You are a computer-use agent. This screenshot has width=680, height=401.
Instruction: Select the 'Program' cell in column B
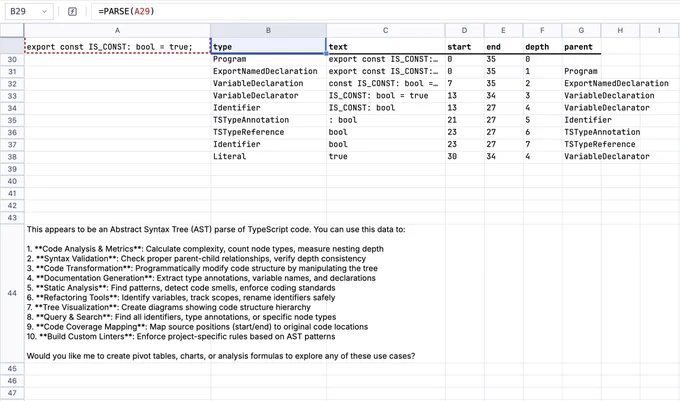pos(268,59)
